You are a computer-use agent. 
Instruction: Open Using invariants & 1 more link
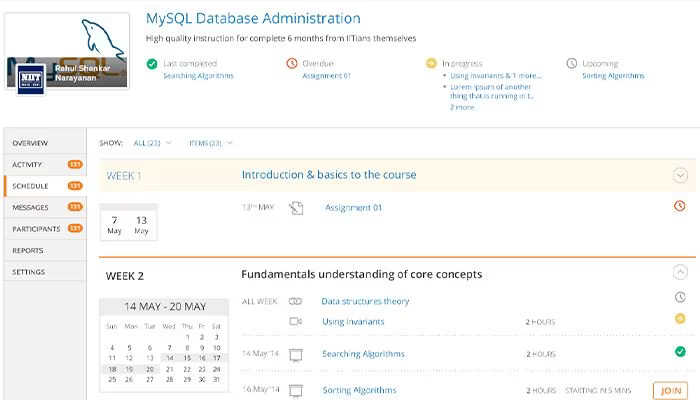[x=495, y=75]
